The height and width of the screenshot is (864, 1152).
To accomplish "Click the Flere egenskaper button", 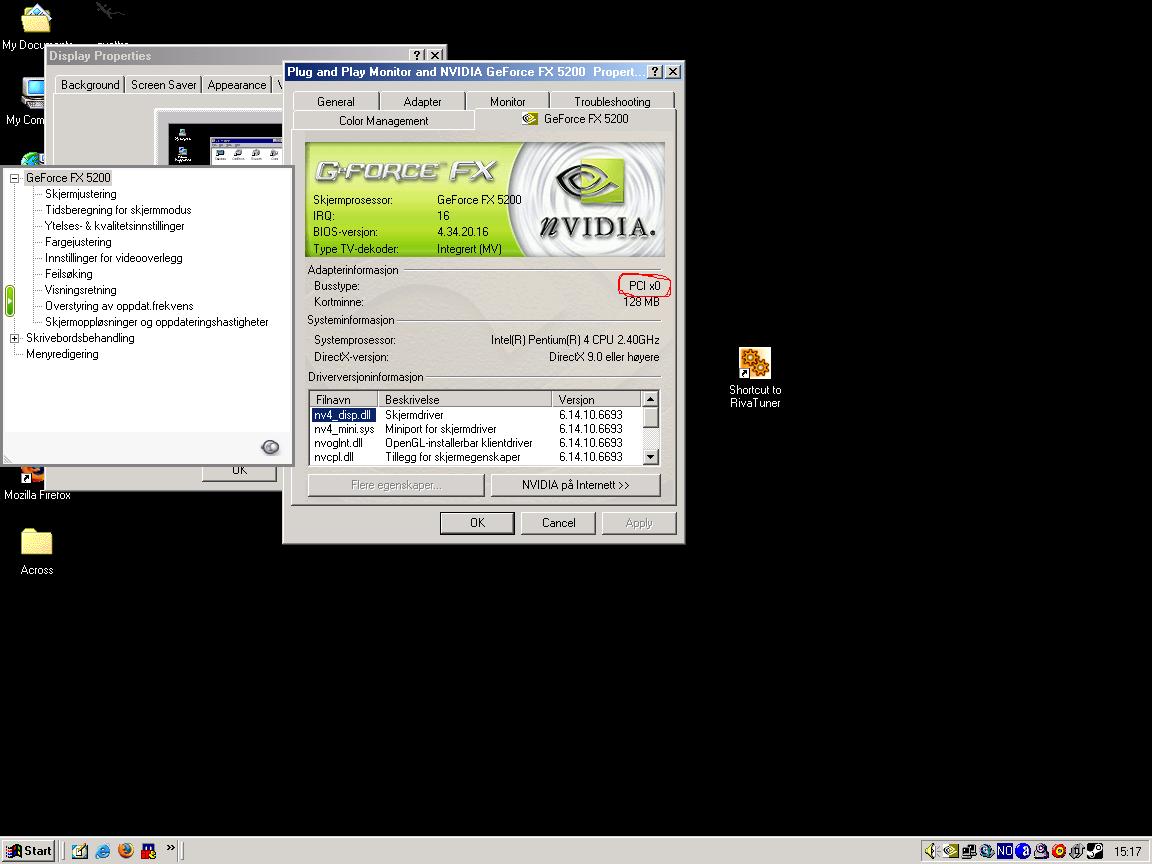I will coord(396,485).
